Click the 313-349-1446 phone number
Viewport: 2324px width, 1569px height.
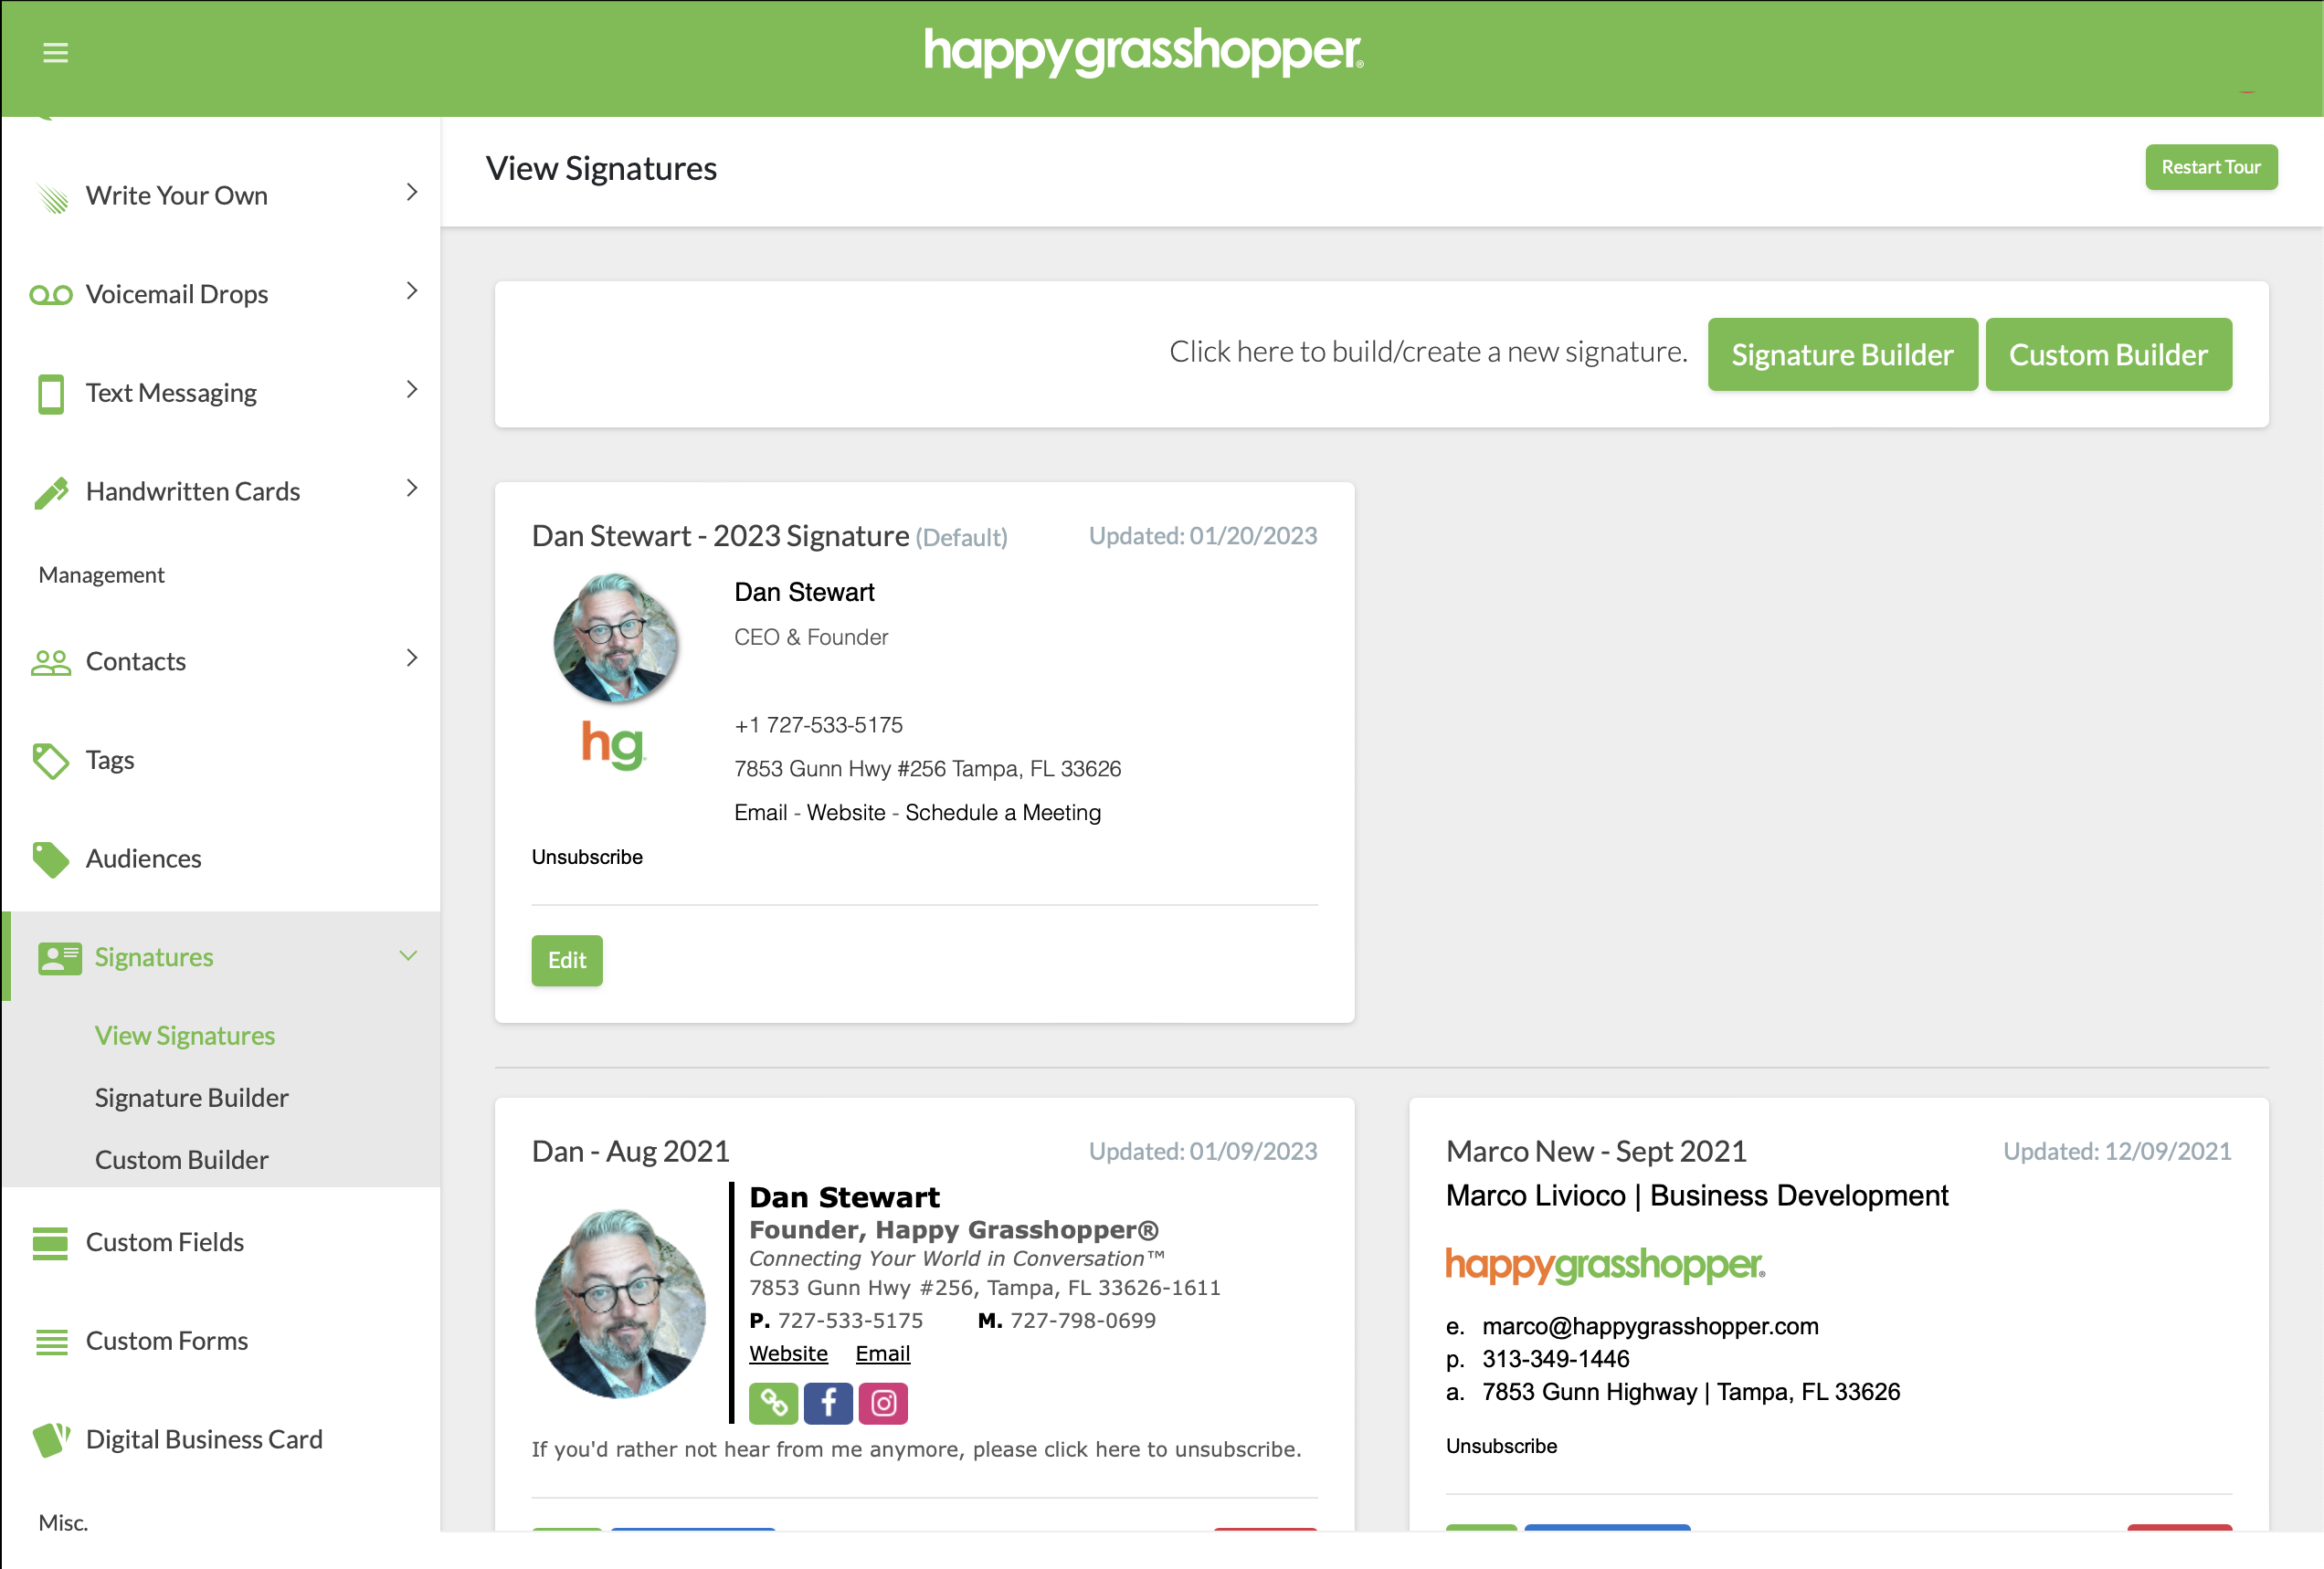(x=1556, y=1360)
